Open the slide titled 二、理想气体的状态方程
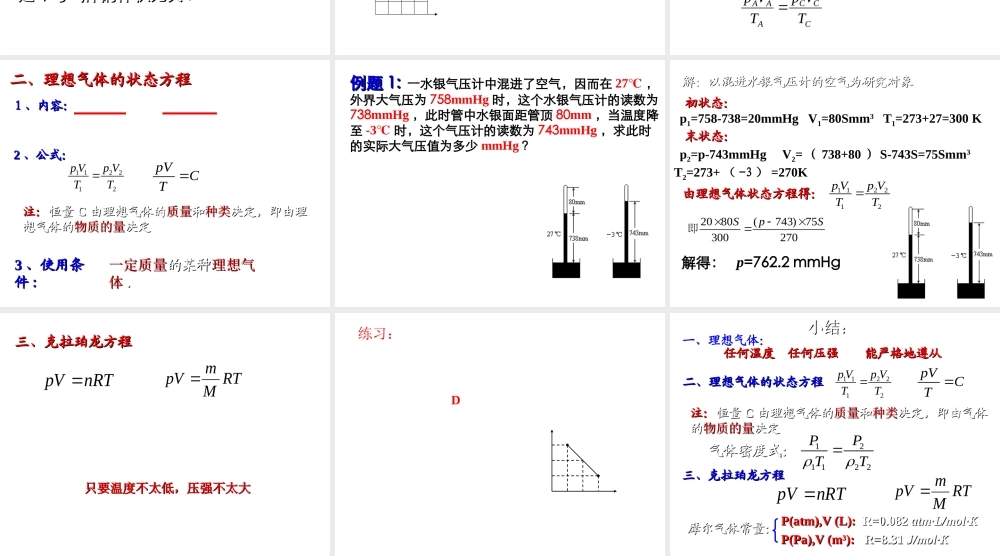Viewport: 1000px width, 556px height. (x=165, y=184)
